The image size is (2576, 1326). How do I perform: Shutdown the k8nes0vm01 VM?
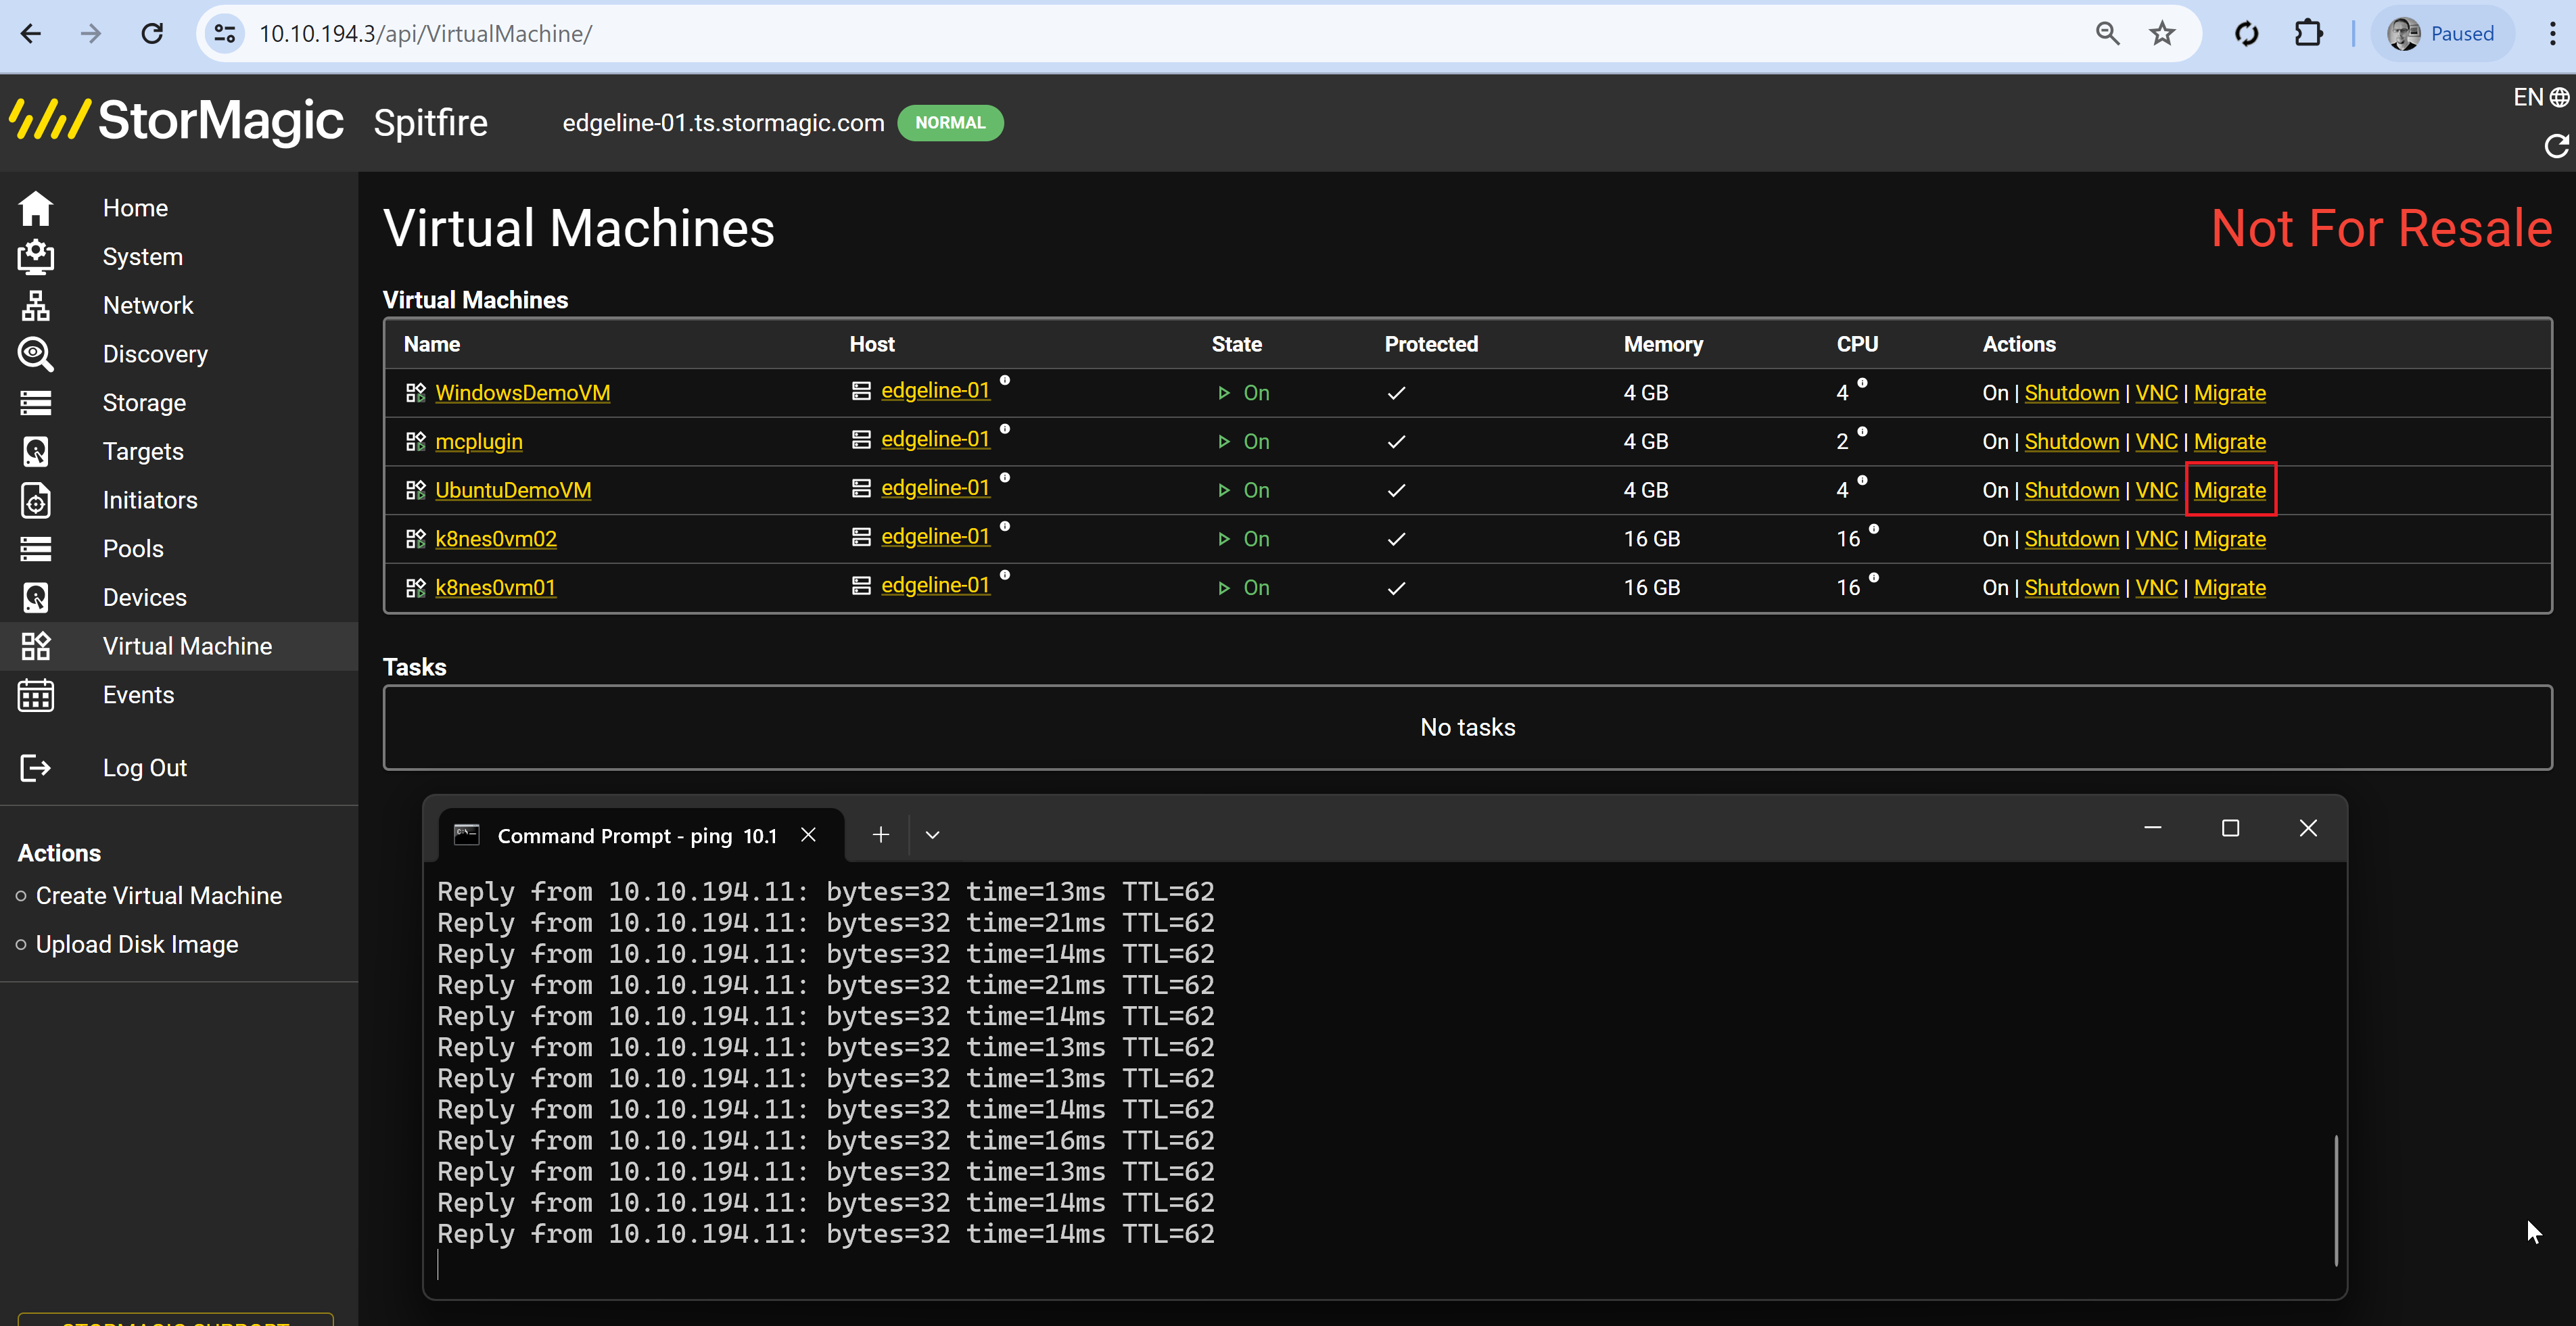tap(2071, 588)
